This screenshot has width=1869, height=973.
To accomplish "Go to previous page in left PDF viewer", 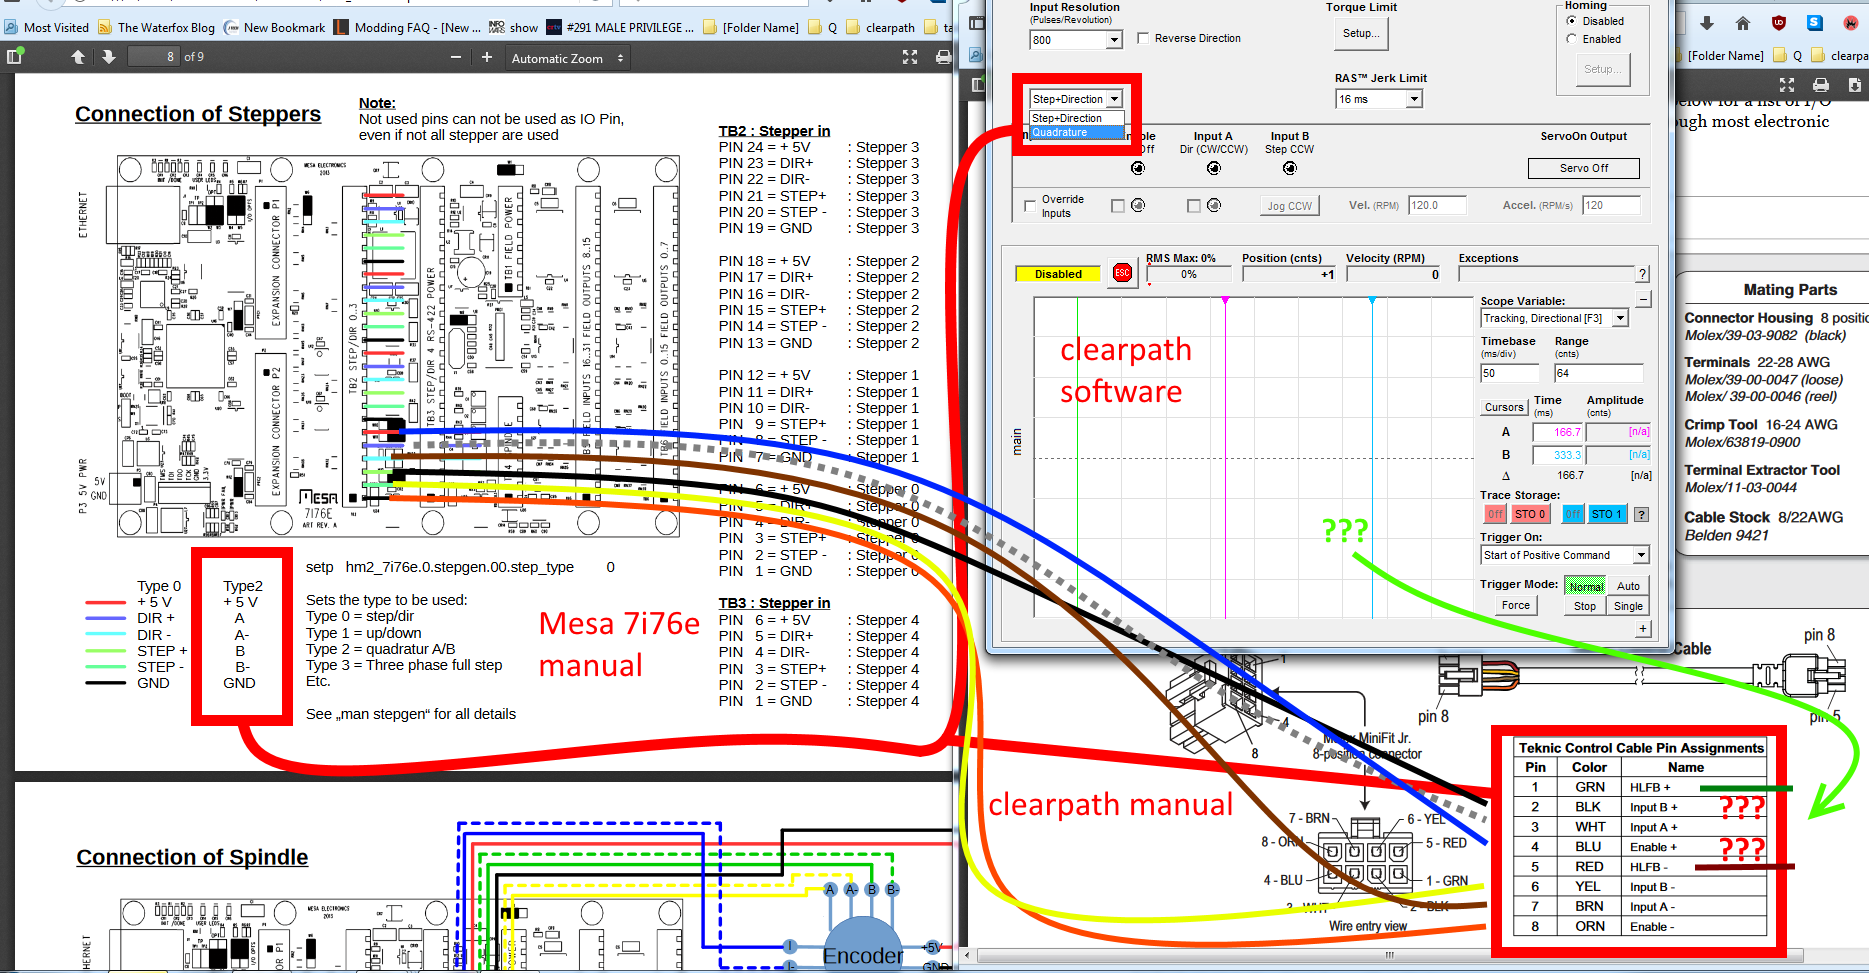I will 78,57.
